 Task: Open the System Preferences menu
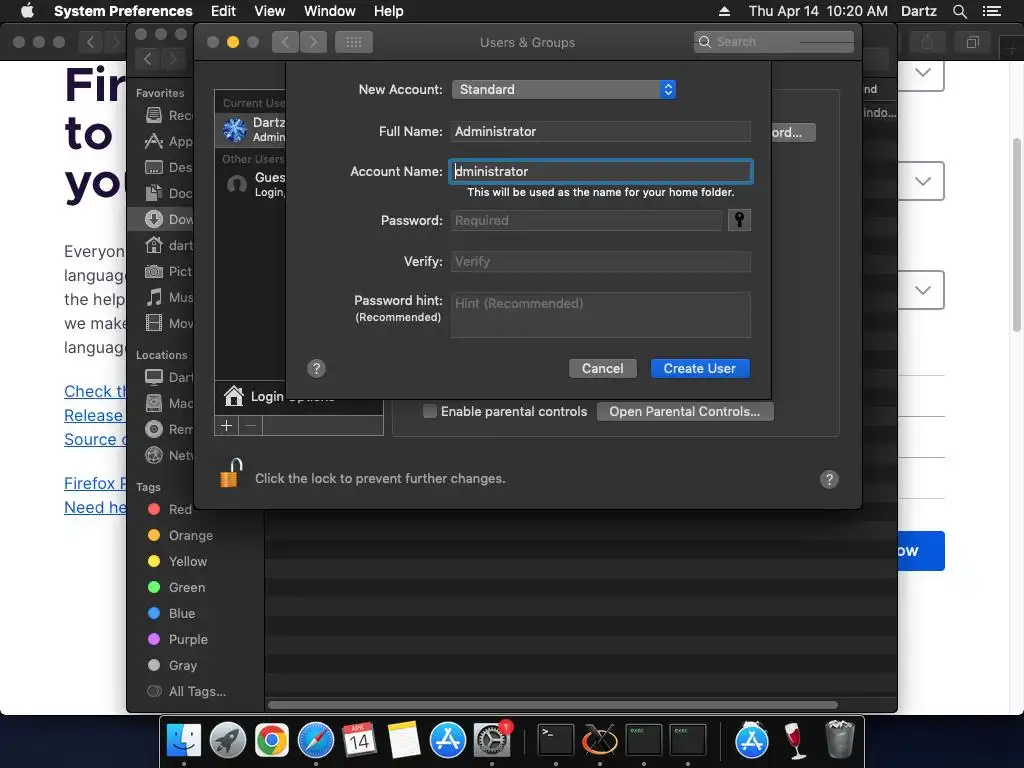(123, 11)
